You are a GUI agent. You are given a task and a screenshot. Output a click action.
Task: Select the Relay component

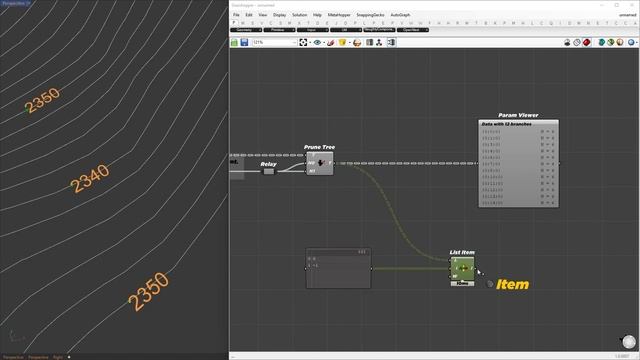coord(269,171)
